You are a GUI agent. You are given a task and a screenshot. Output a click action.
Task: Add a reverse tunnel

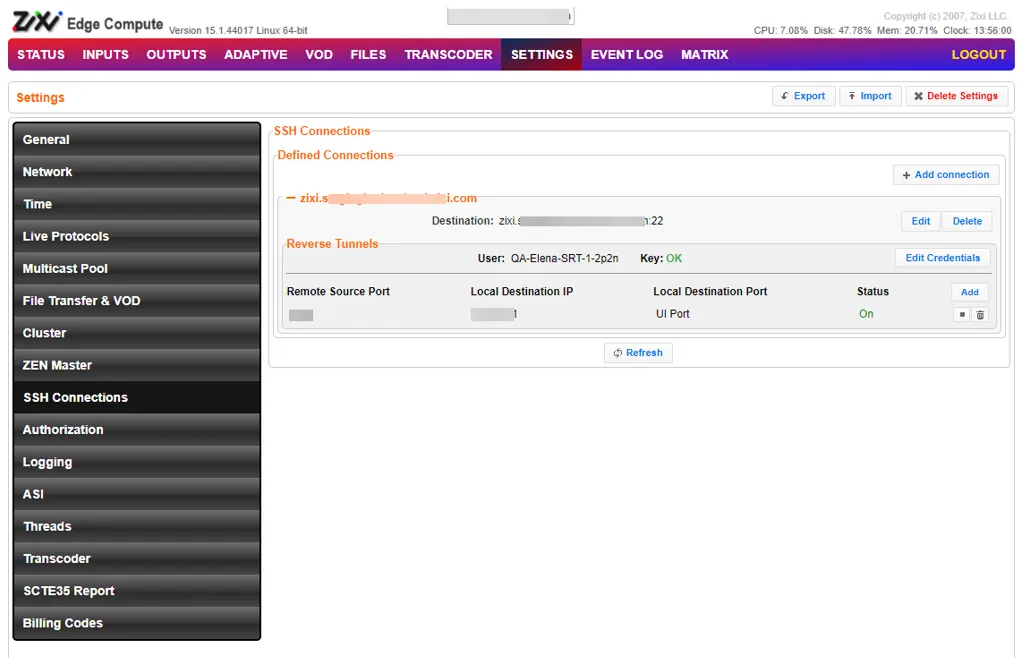point(969,292)
